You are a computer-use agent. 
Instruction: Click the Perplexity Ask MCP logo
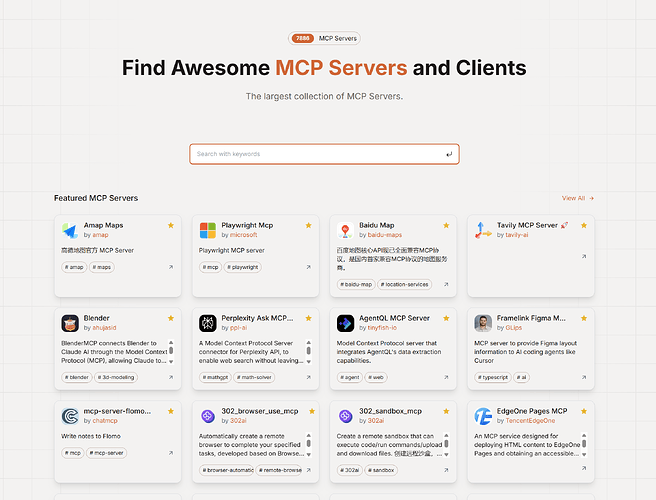tap(208, 323)
